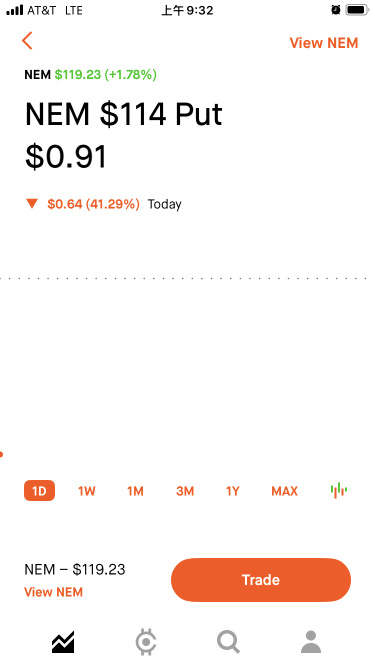Open View NEM link at top right
This screenshot has height=667, width=375.
(324, 43)
